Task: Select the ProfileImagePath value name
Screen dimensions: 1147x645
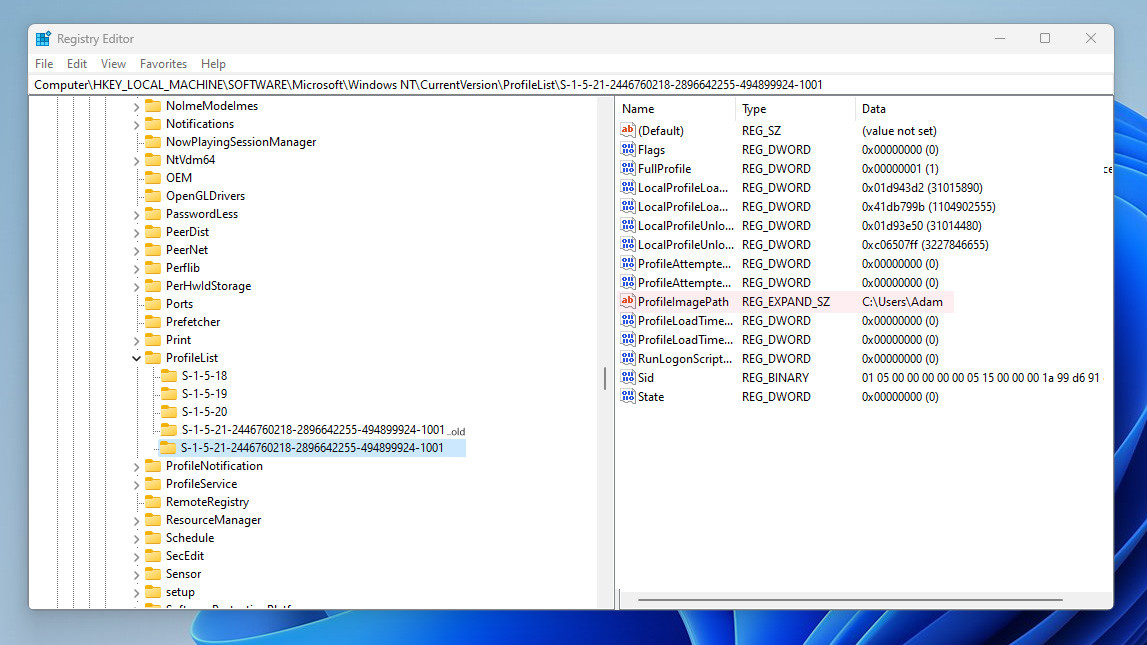Action: (683, 301)
